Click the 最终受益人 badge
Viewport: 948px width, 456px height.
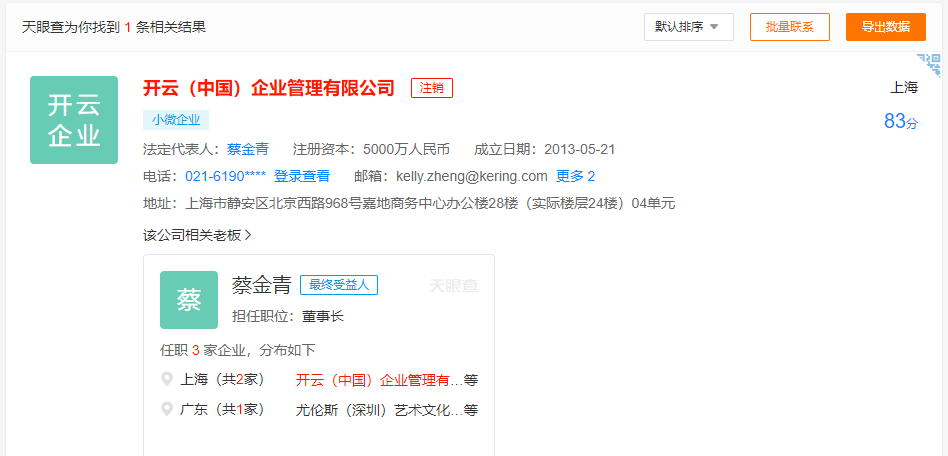pos(338,285)
